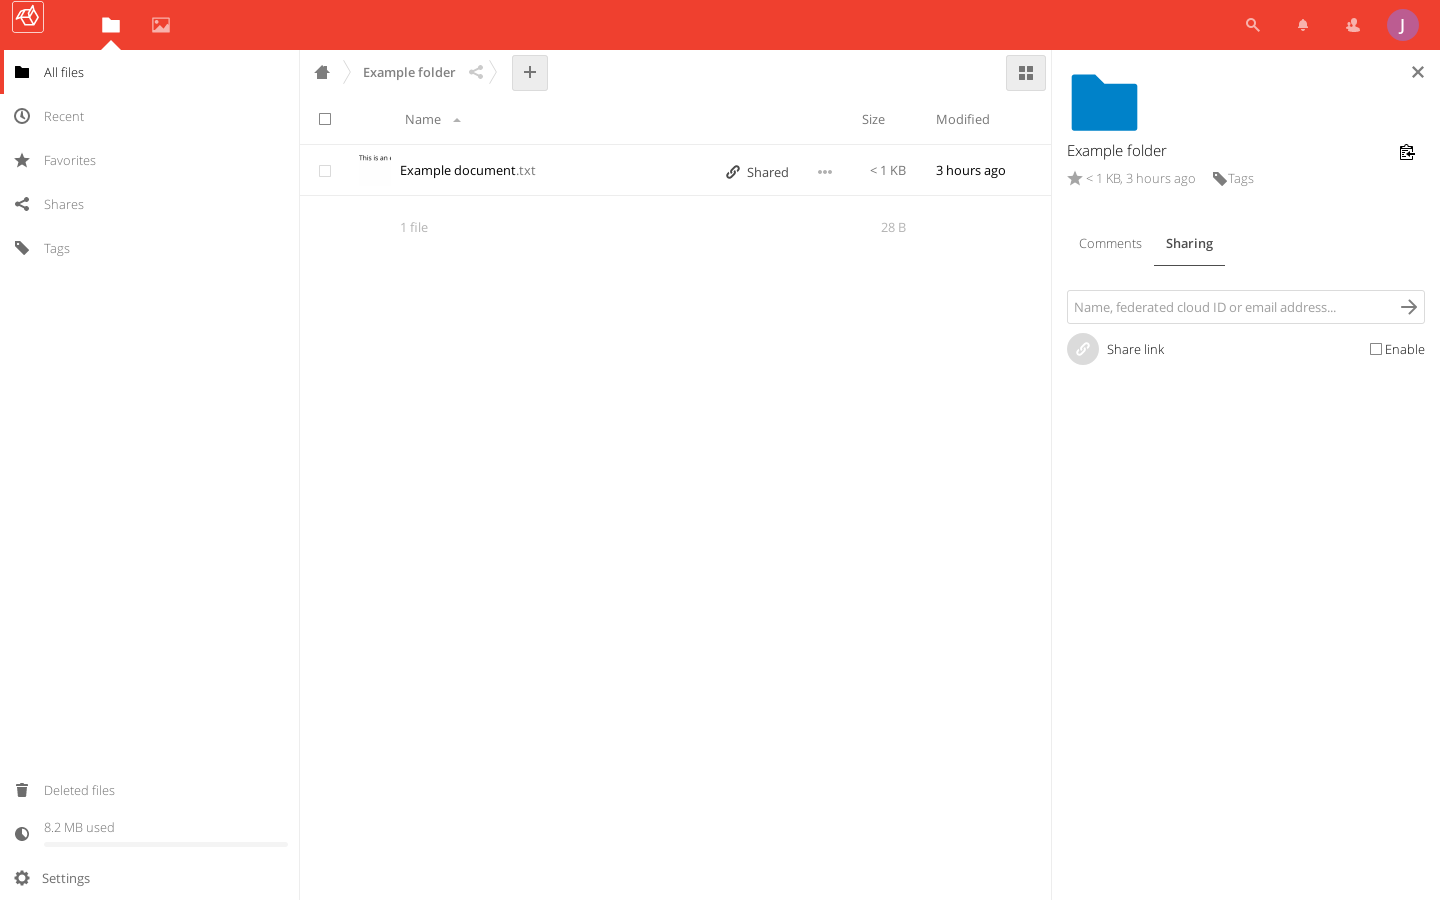Open the user avatar menu
The height and width of the screenshot is (900, 1440).
[x=1402, y=25]
